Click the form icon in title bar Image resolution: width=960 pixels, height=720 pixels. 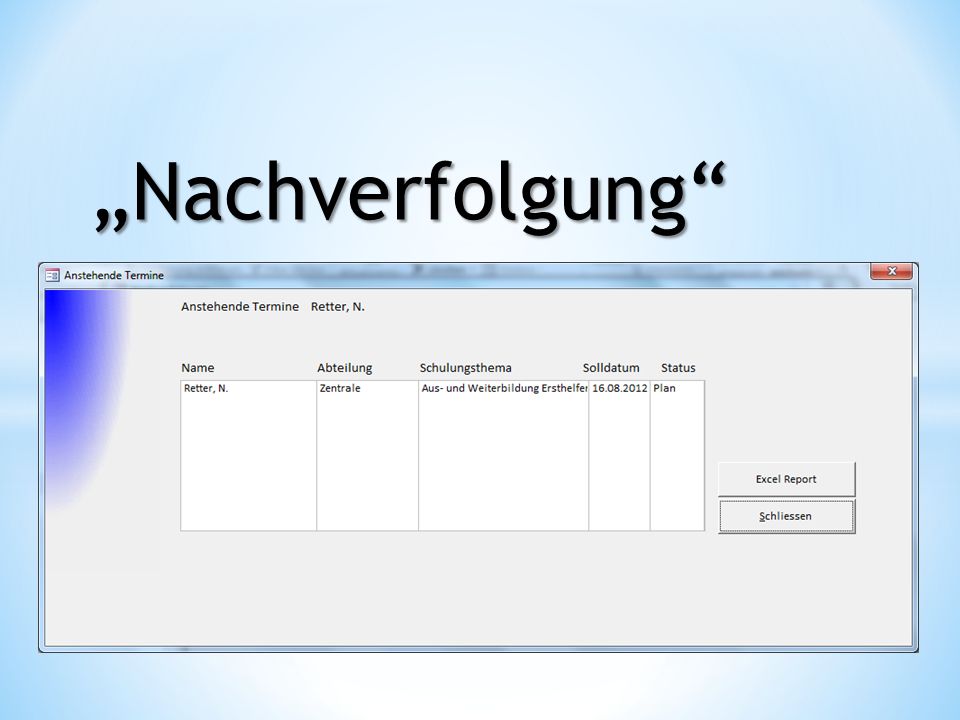point(53,276)
